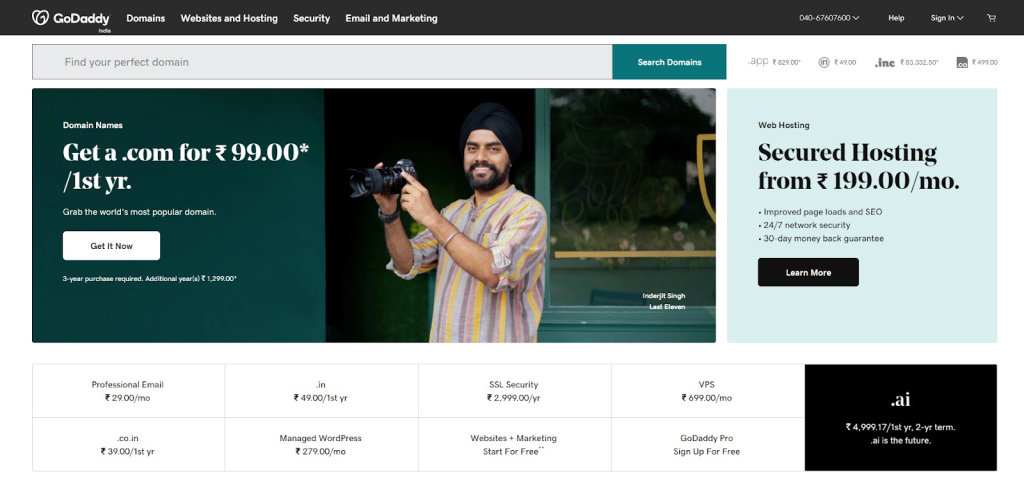Open the GoDaddy Pro Sign Up tile
This screenshot has width=1024, height=498.
click(708, 444)
